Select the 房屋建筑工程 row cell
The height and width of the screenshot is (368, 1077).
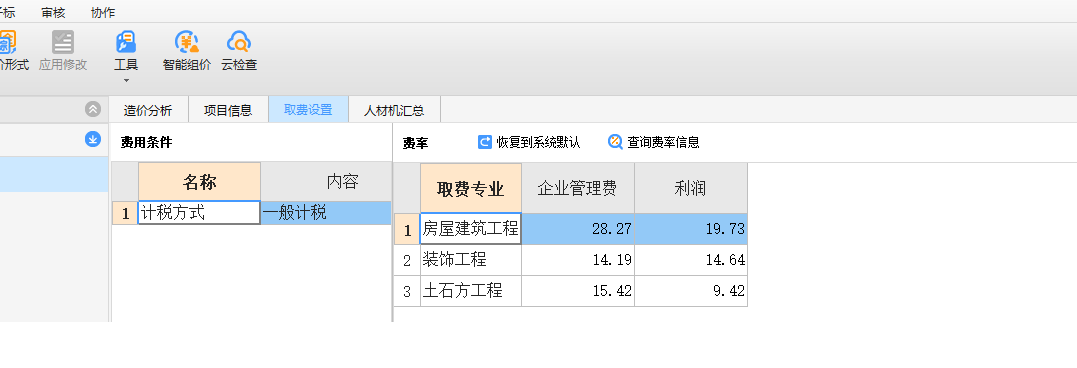pos(471,229)
